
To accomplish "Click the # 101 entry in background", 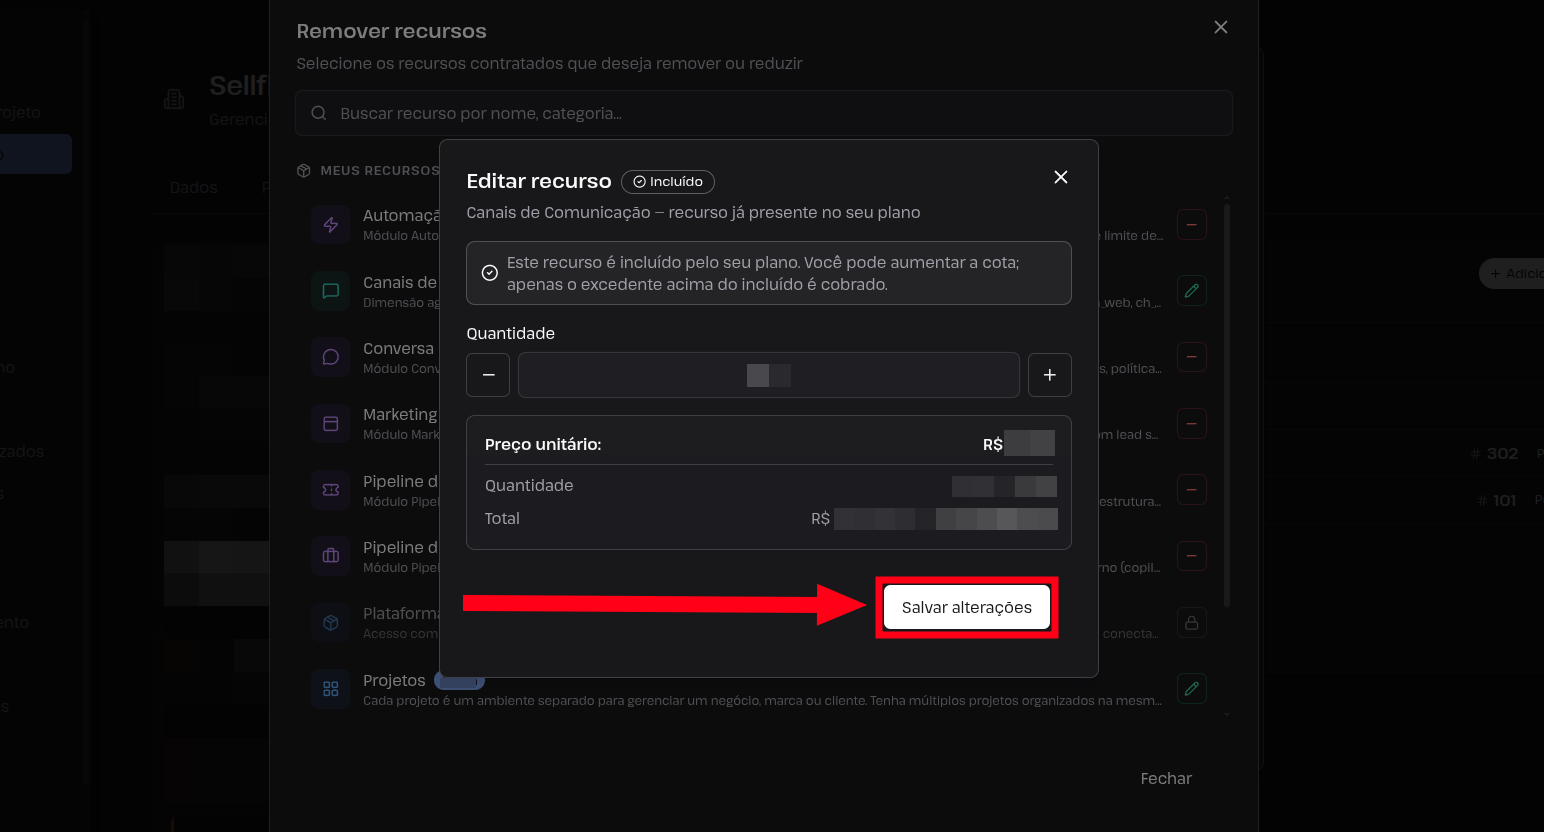I will (1498, 500).
